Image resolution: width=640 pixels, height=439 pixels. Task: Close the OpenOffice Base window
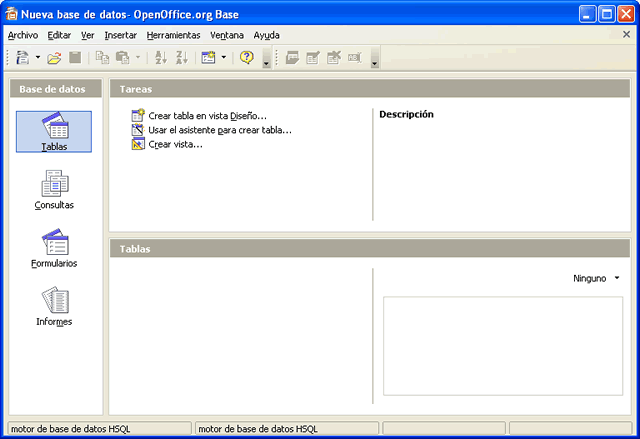(x=626, y=14)
